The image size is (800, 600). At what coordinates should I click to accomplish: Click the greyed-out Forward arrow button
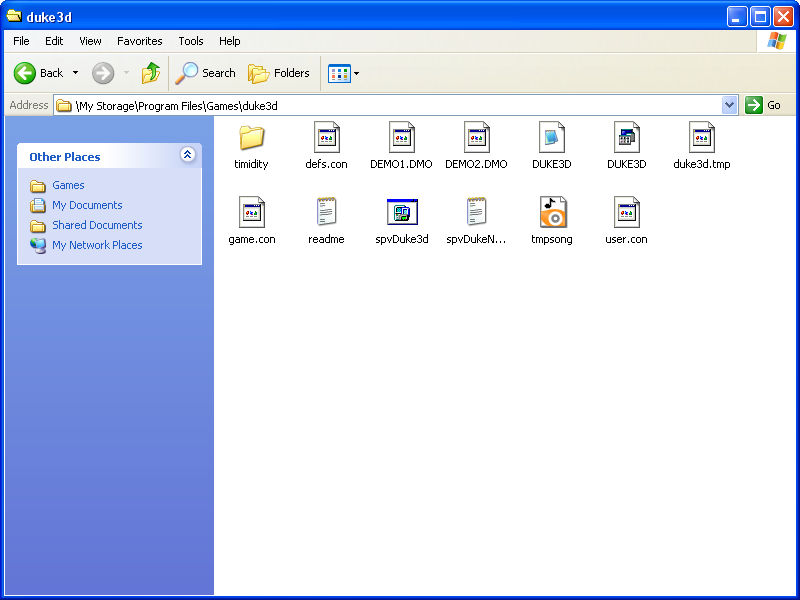click(103, 73)
